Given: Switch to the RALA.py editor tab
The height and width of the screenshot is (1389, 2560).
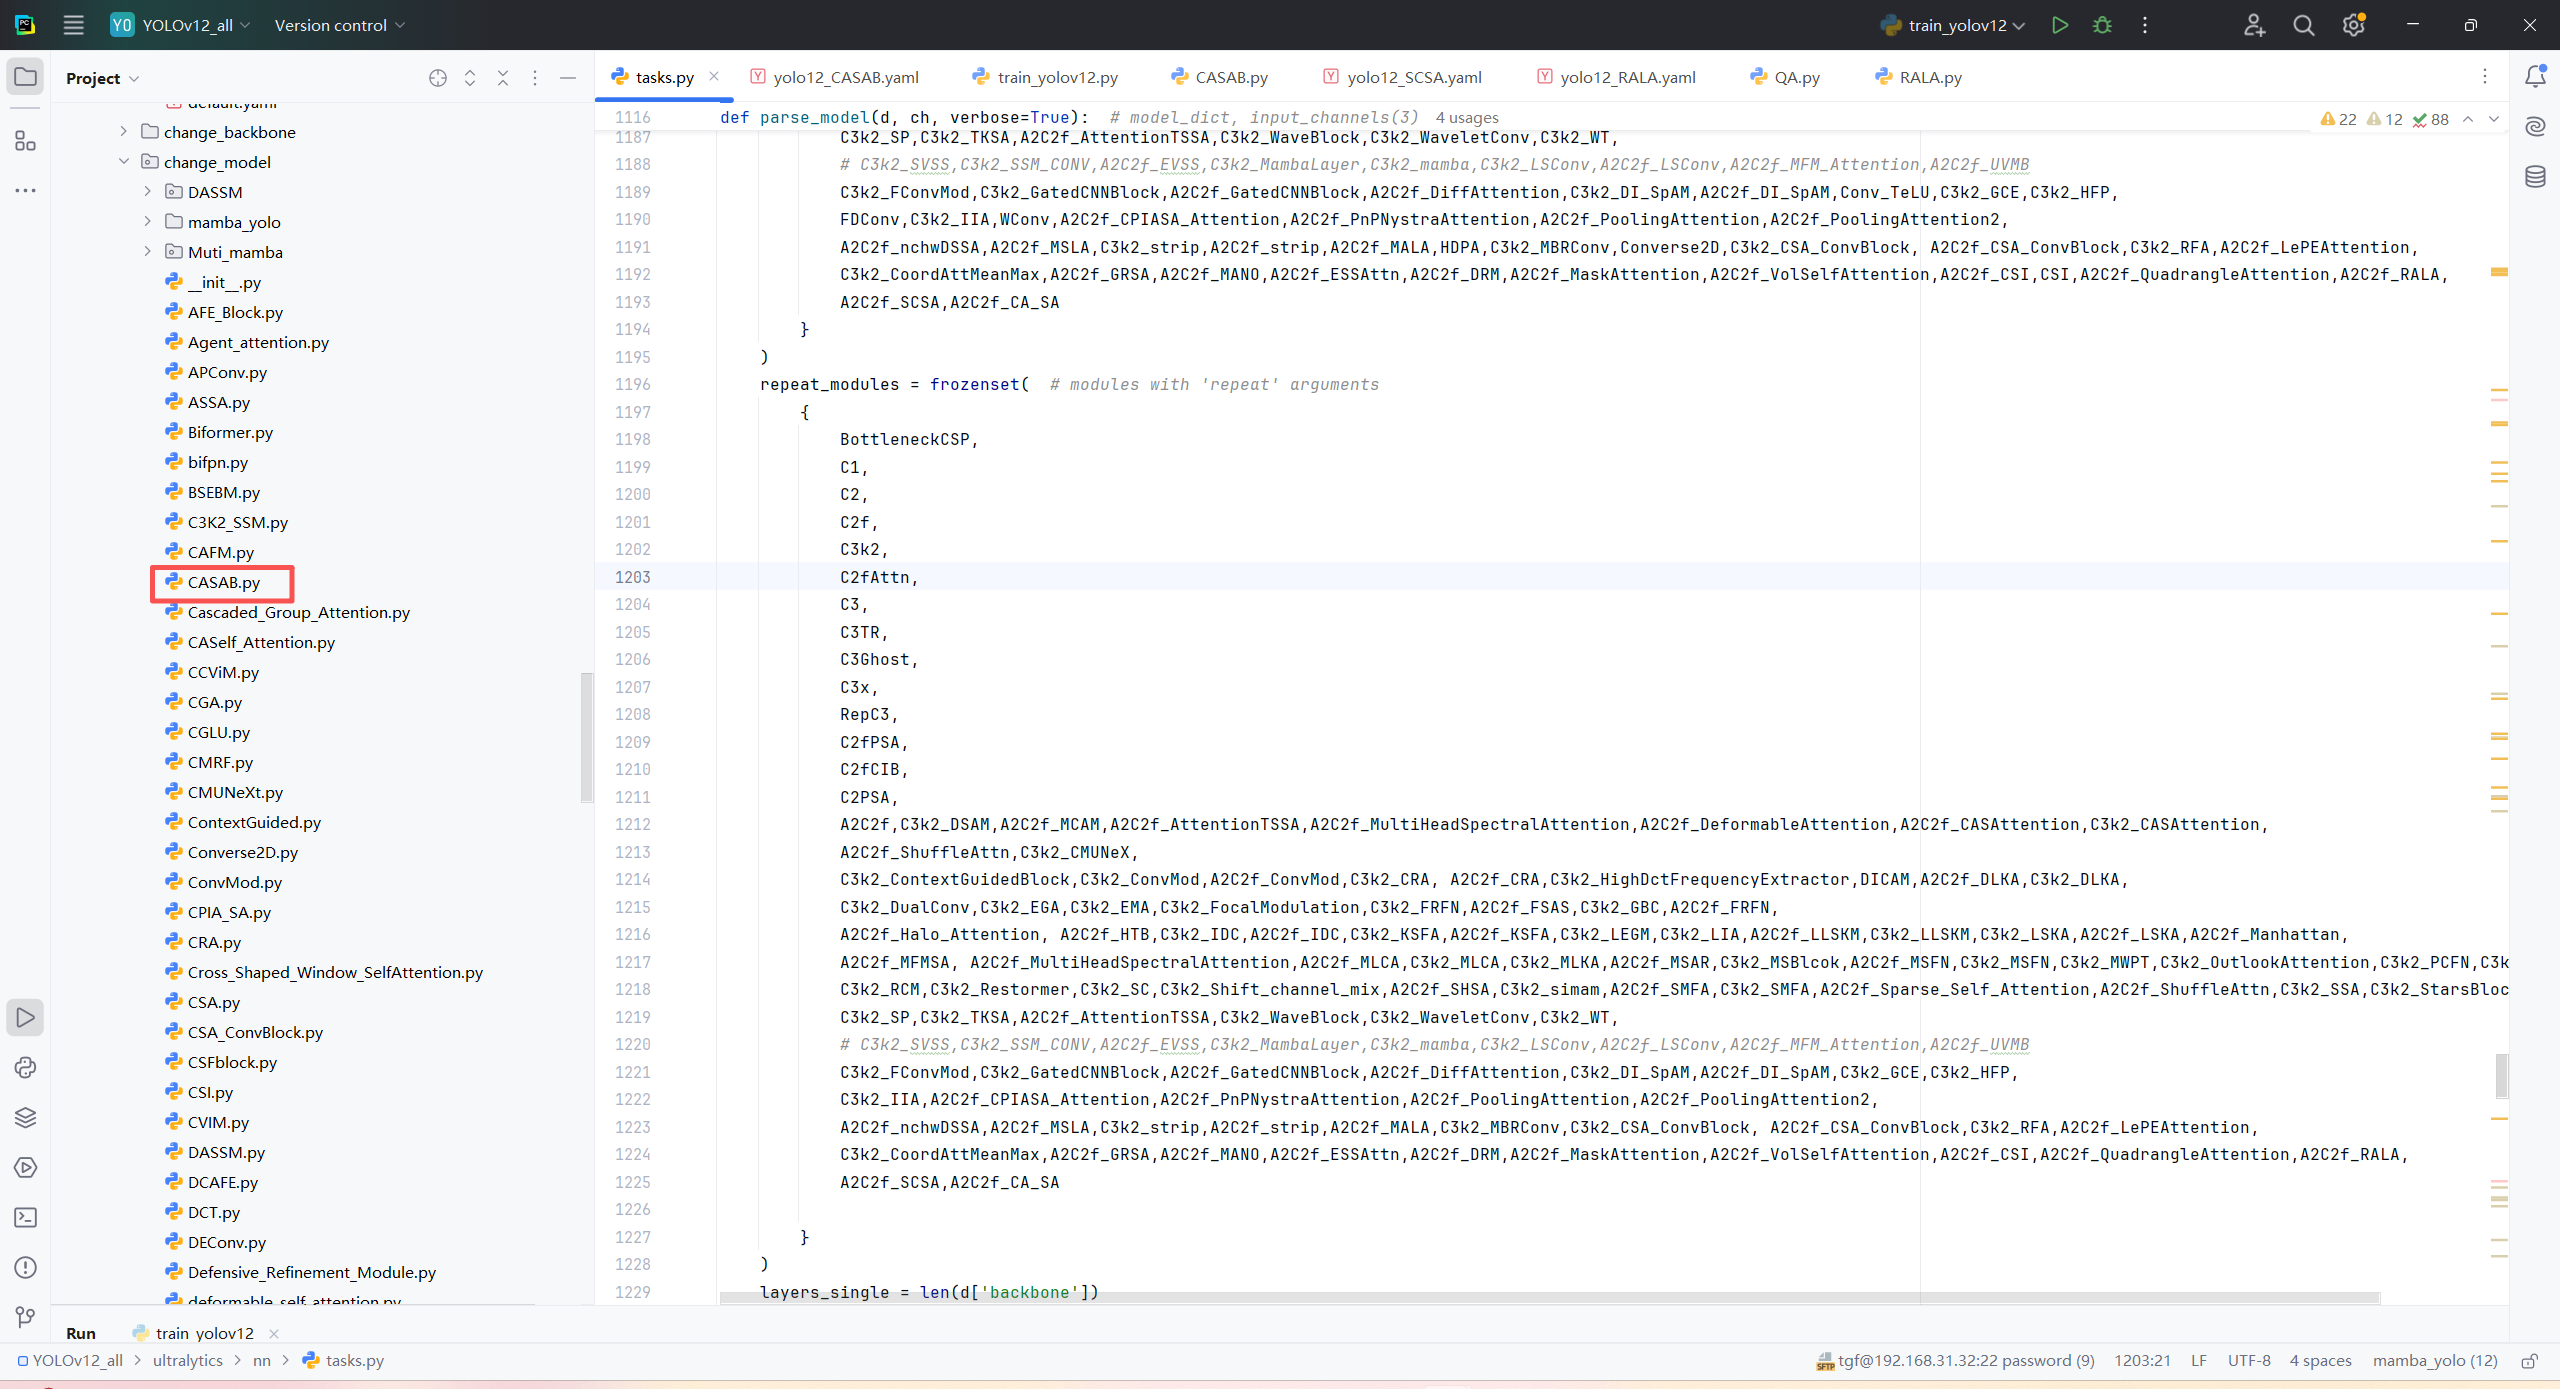Looking at the screenshot, I should tap(1929, 77).
